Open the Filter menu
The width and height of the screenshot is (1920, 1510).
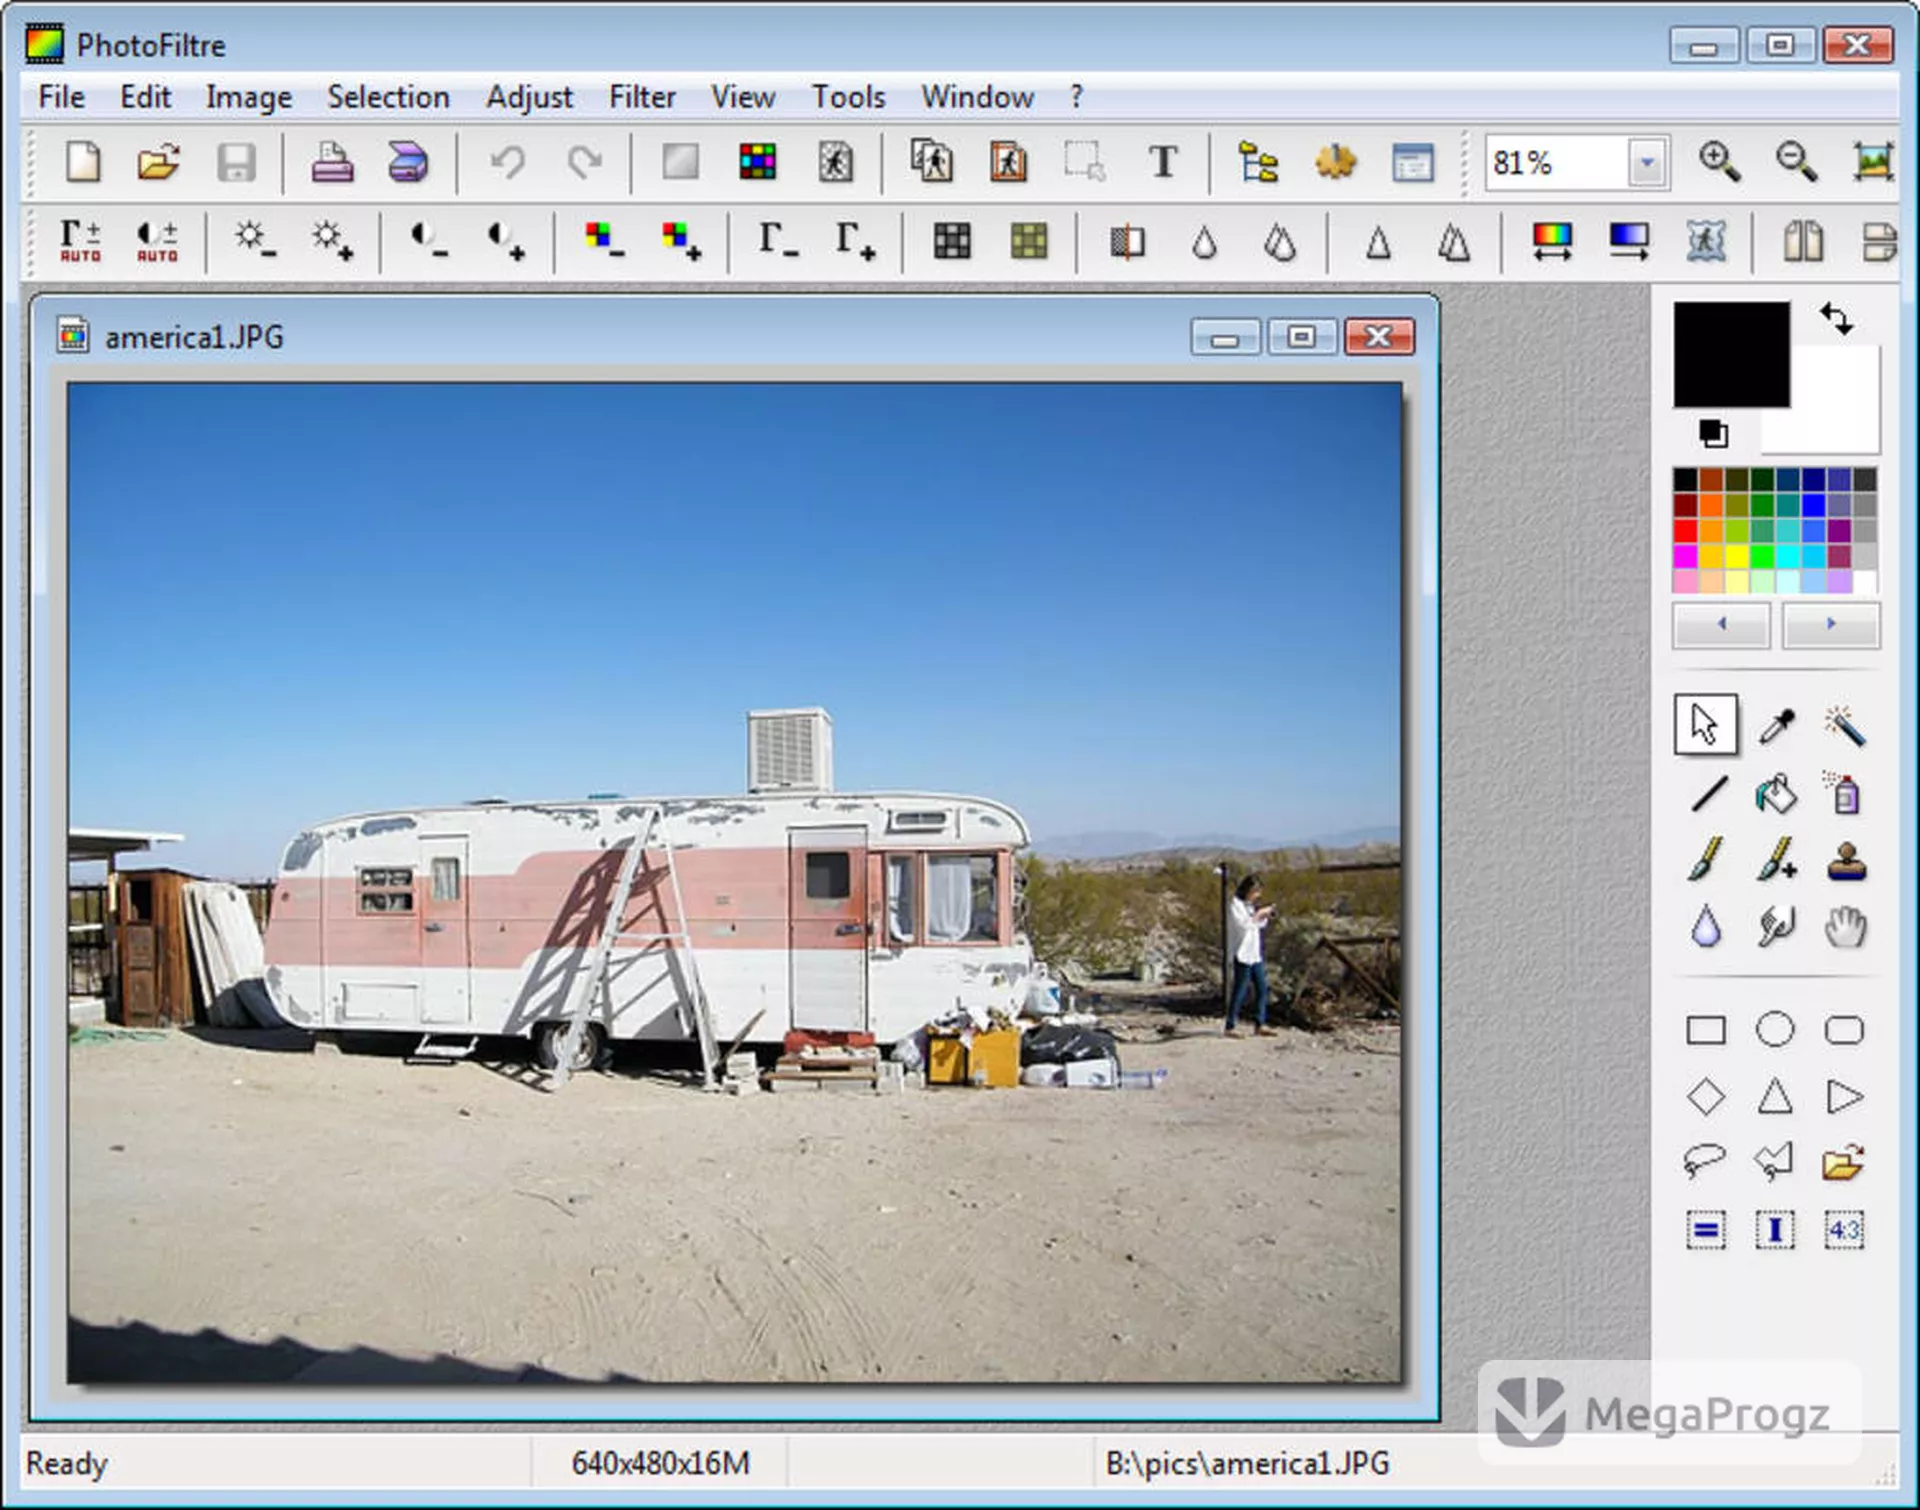coord(642,97)
